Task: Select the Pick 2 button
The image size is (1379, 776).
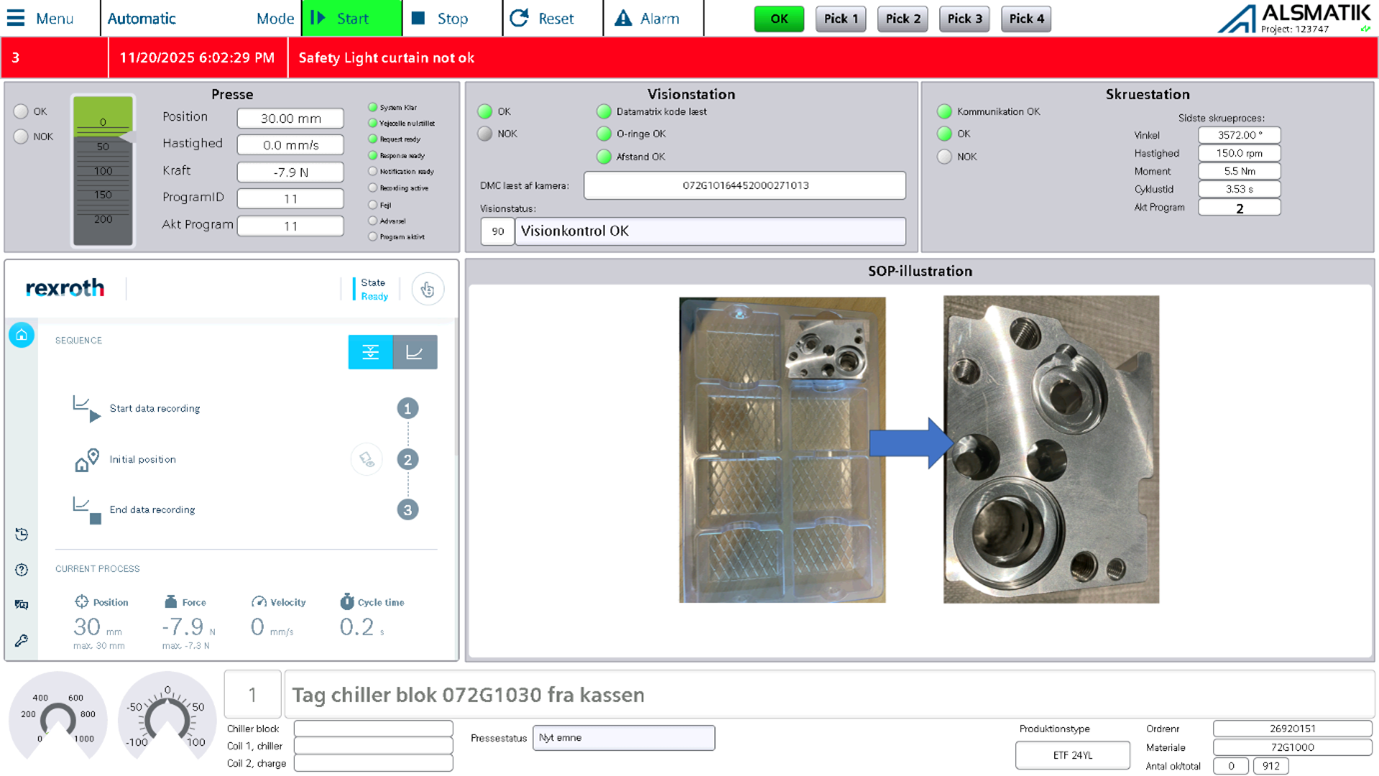Action: click(902, 18)
